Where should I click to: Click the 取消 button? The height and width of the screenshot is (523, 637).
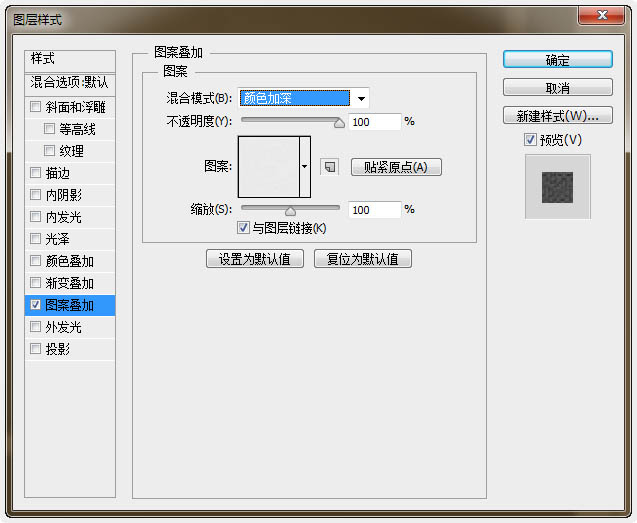[x=557, y=87]
